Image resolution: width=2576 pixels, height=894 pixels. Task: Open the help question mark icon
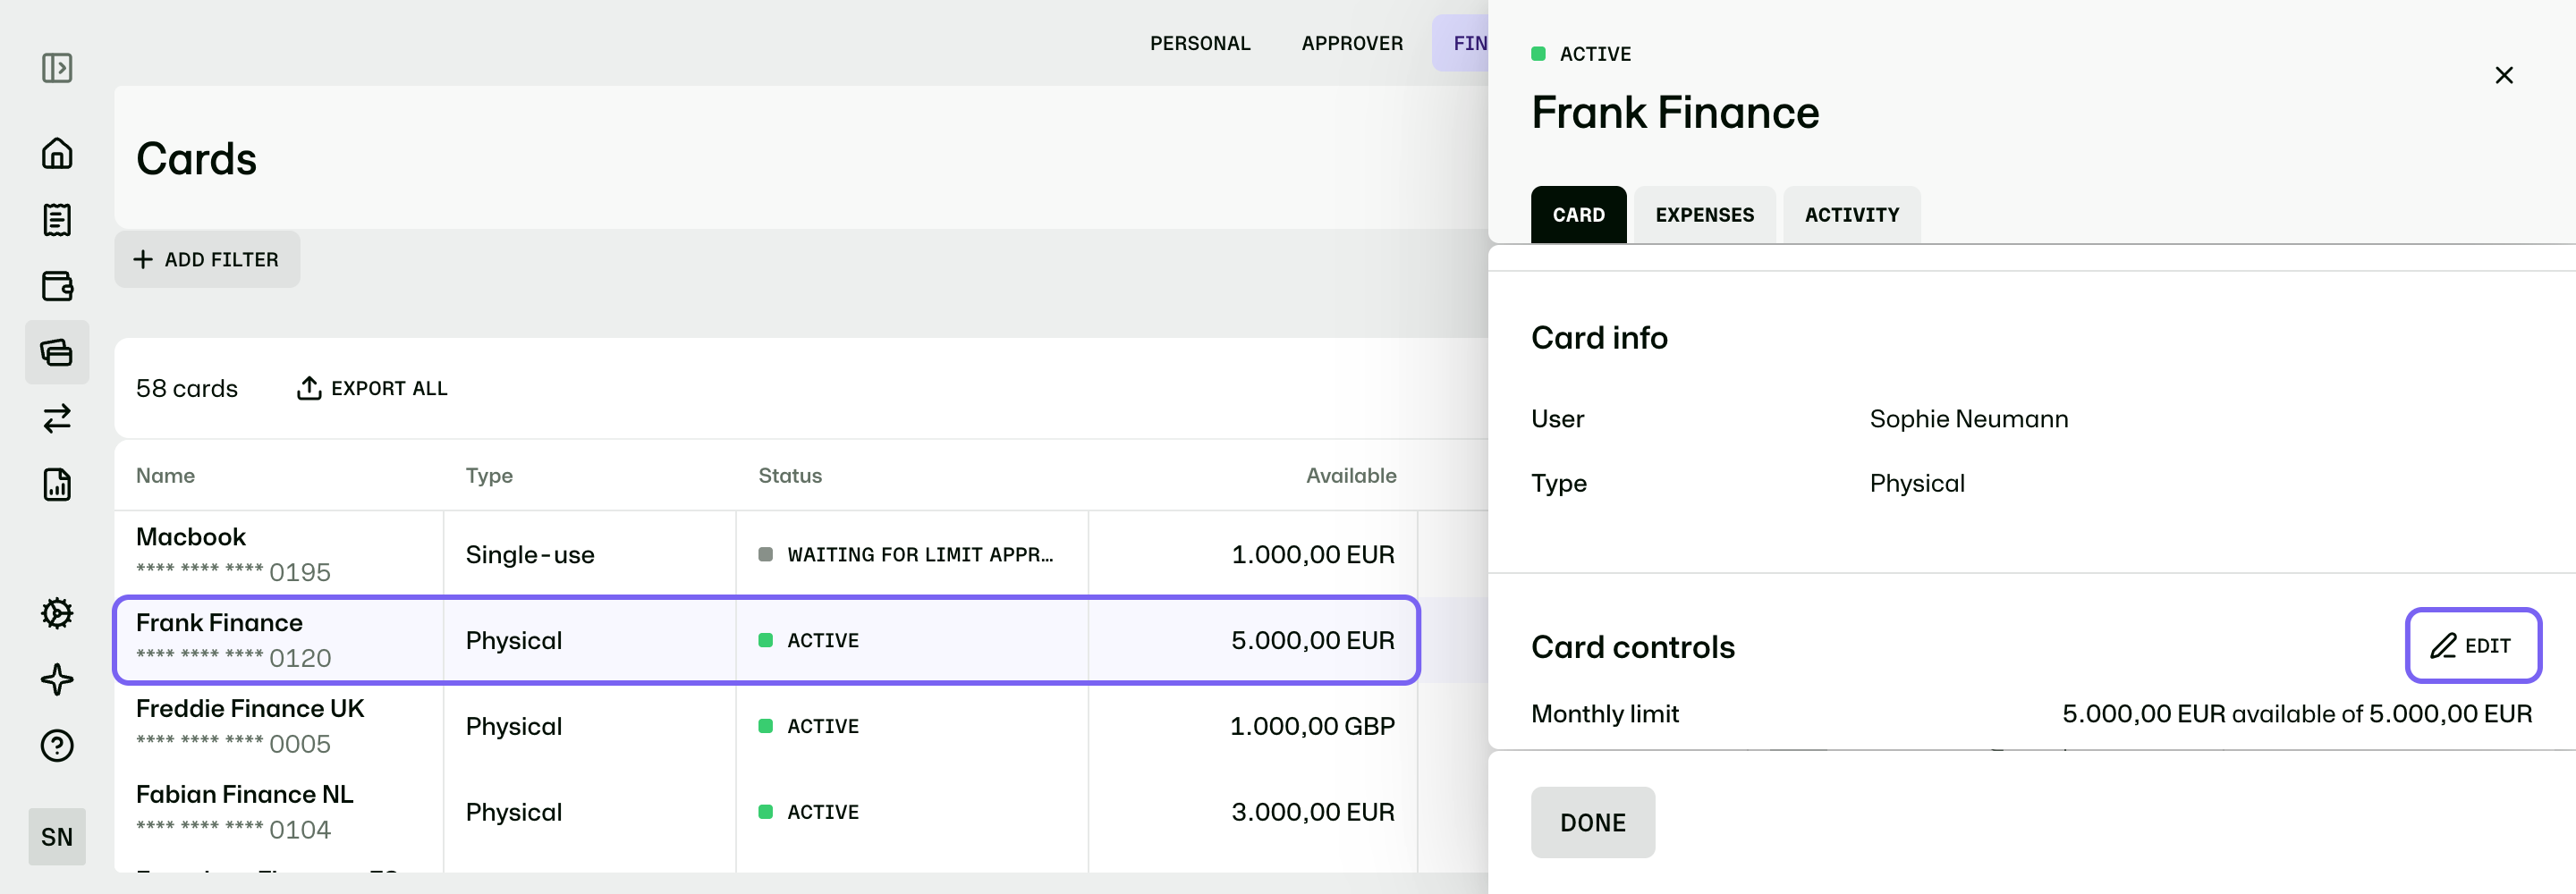(57, 746)
